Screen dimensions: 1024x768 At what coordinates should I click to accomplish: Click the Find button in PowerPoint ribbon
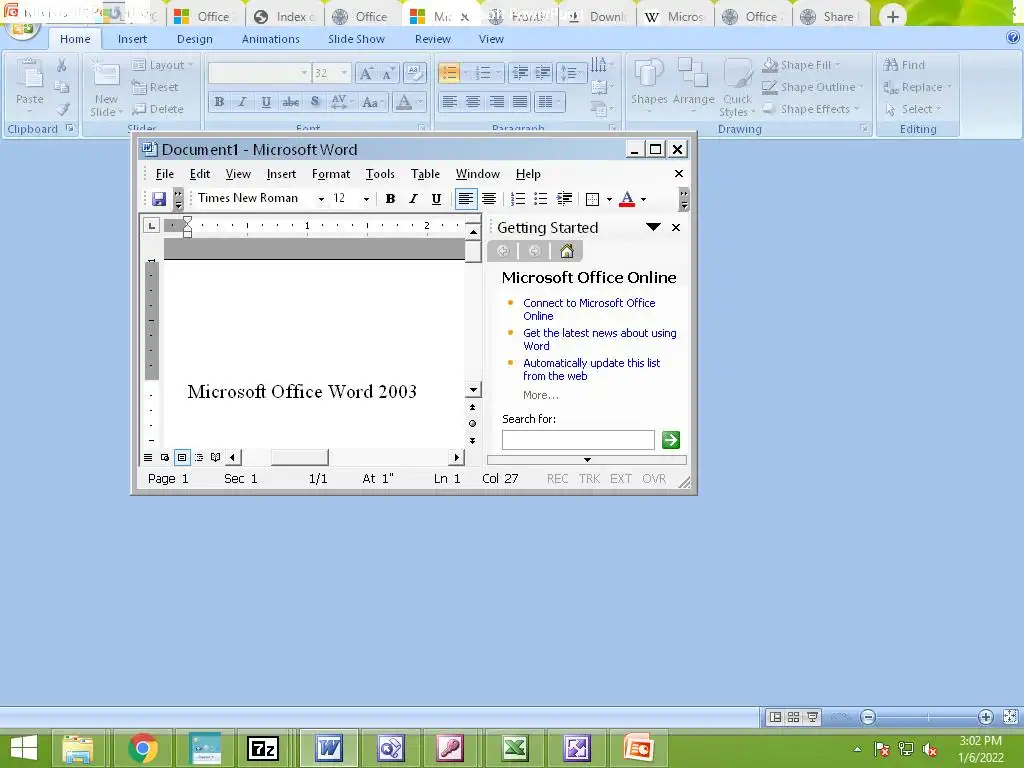coord(904,65)
